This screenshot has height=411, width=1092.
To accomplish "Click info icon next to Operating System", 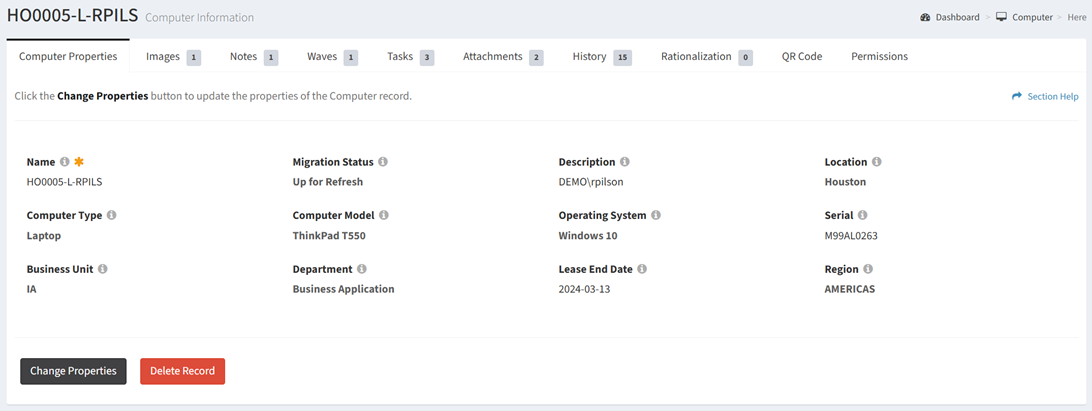I will click(656, 215).
